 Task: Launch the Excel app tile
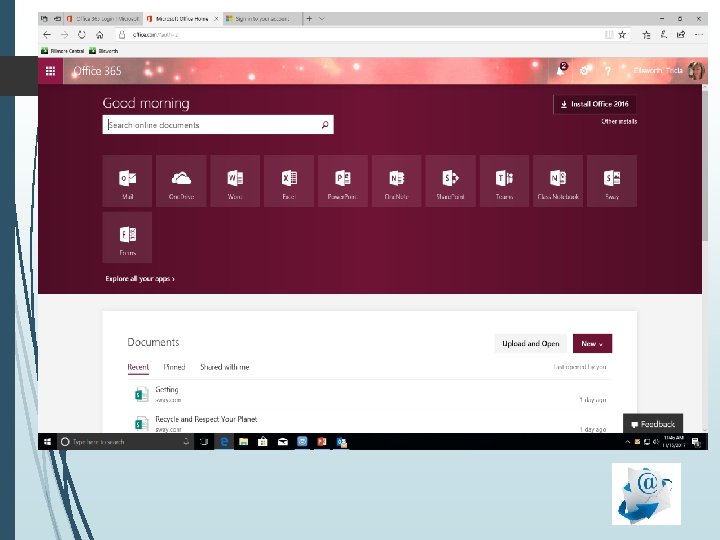[289, 181]
